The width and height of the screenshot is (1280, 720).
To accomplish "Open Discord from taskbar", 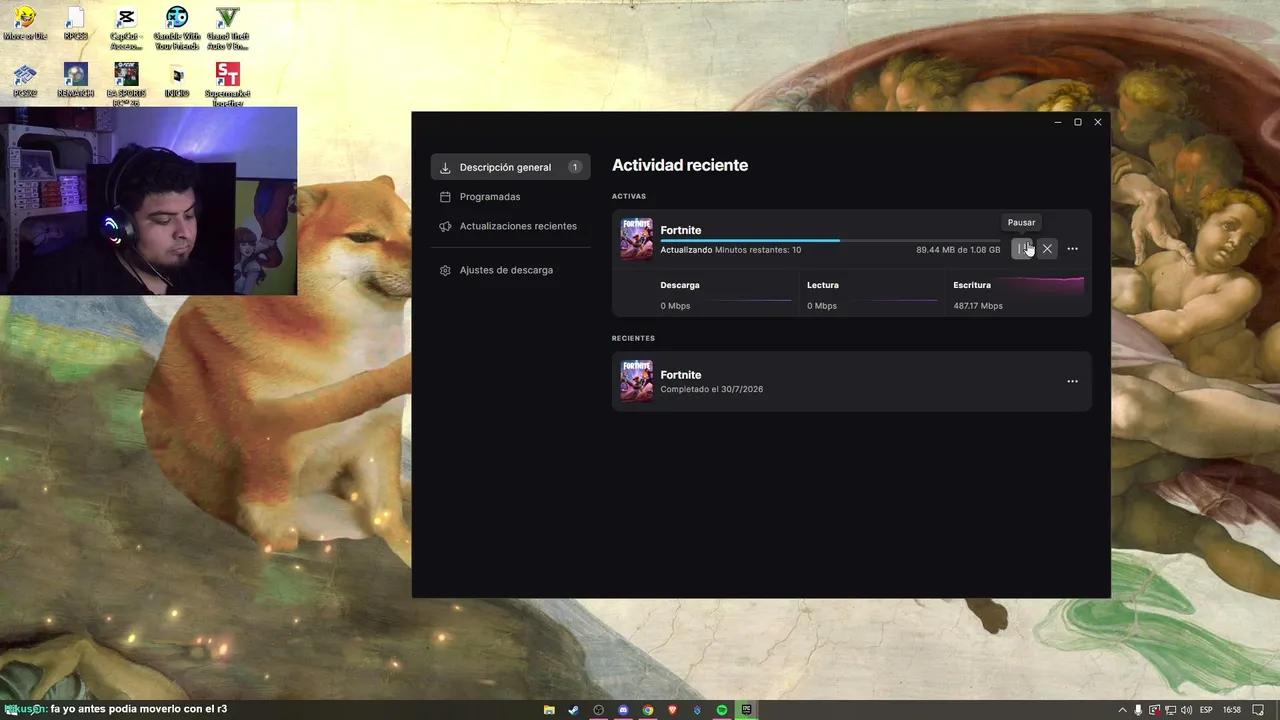I will coord(623,710).
